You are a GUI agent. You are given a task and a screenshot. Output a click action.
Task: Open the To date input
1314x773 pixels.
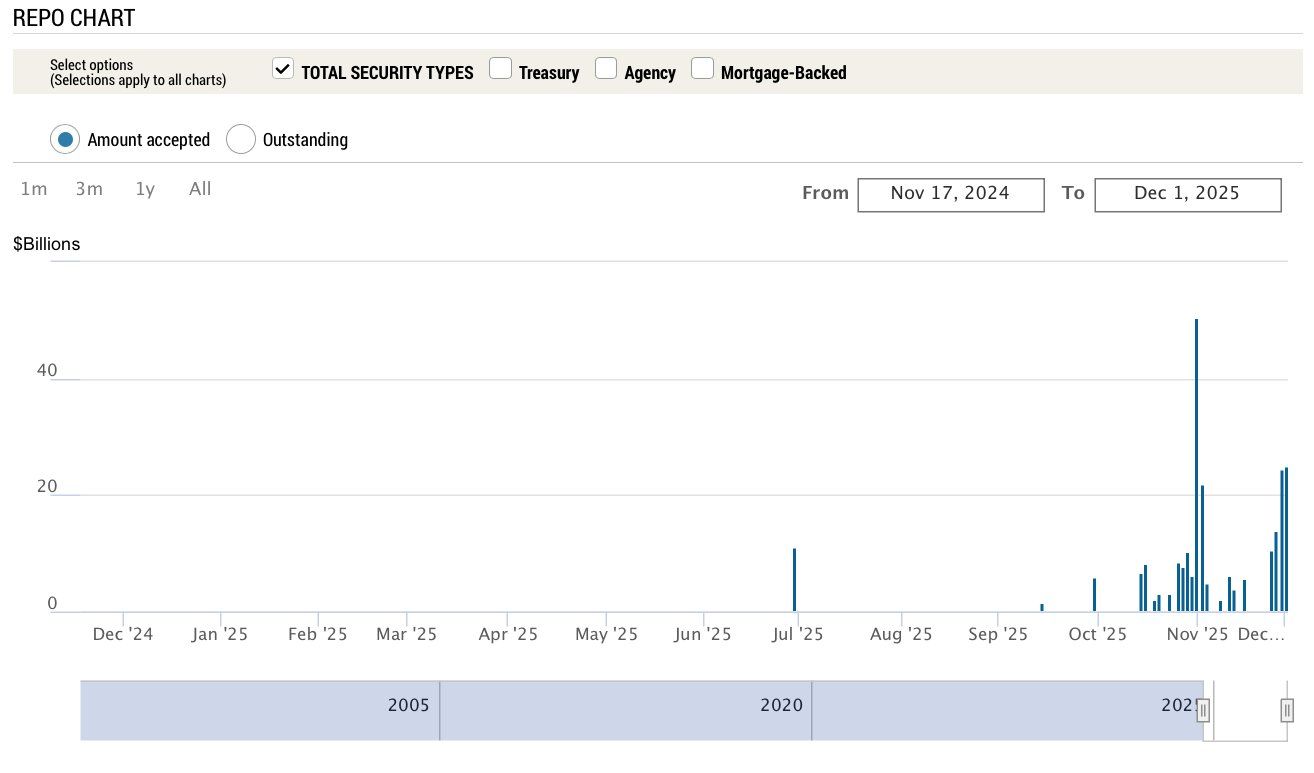(1187, 194)
